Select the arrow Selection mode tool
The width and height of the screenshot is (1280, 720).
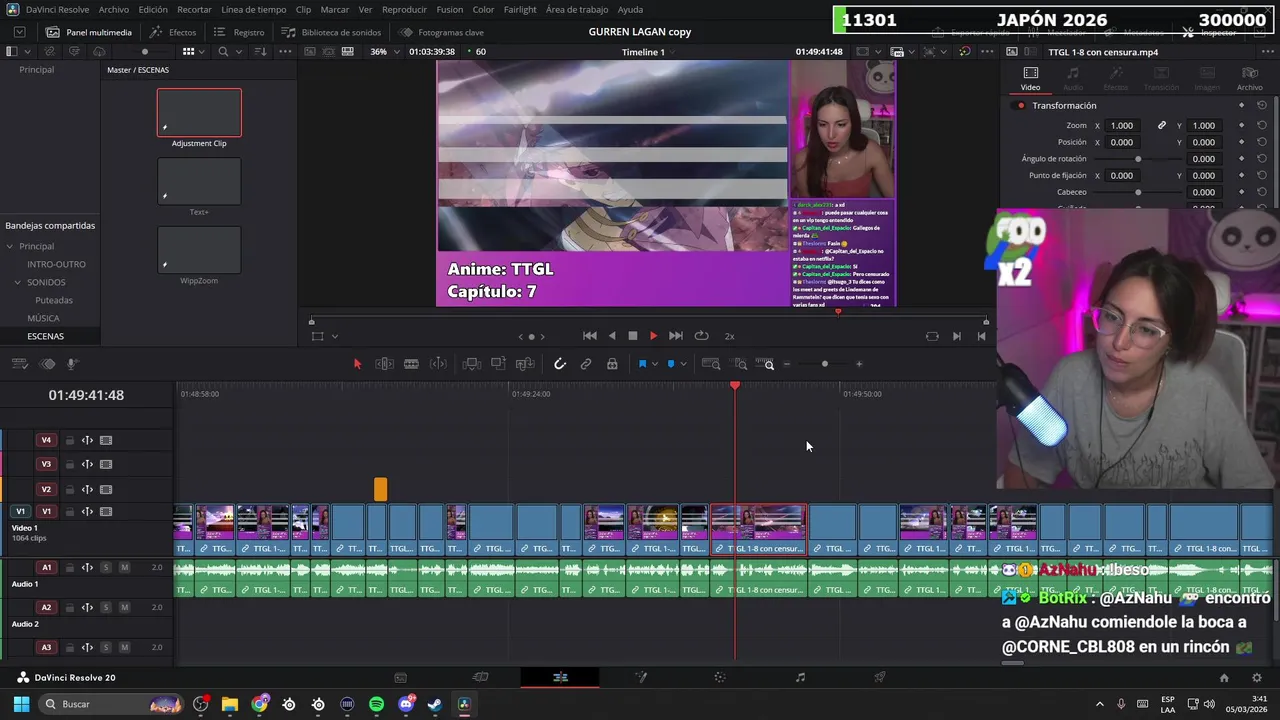[357, 364]
